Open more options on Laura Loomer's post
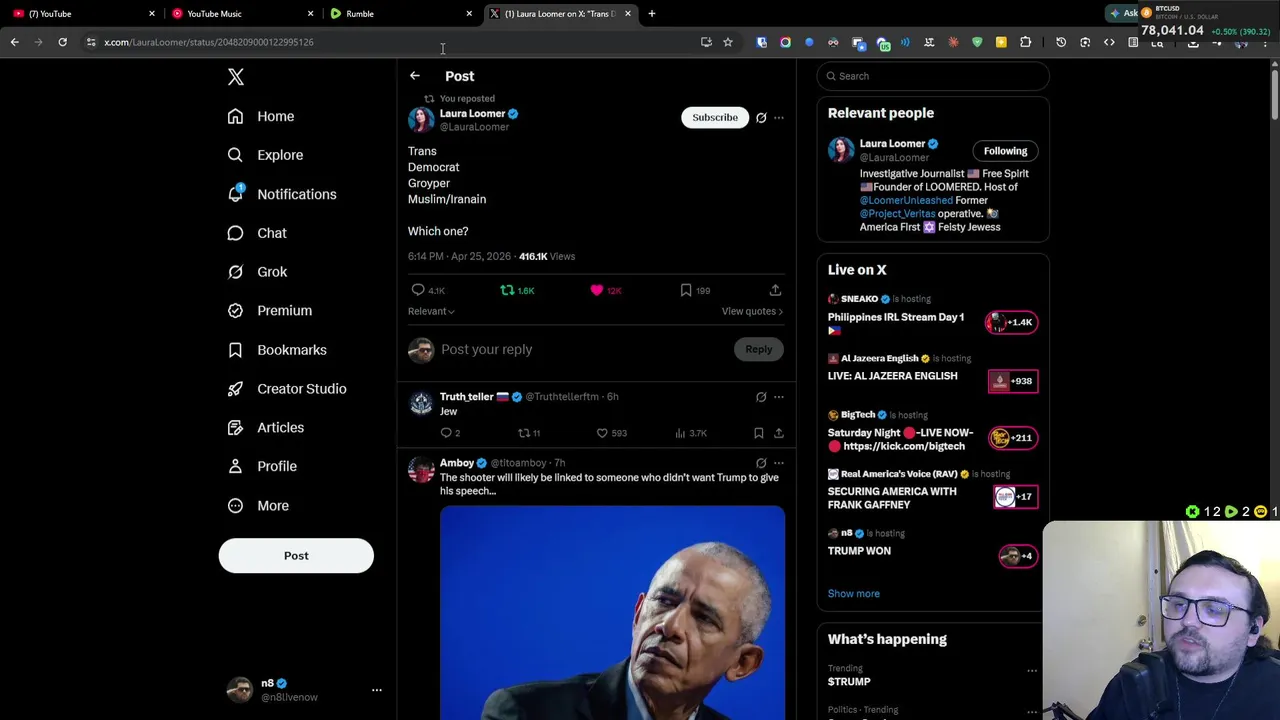 [x=779, y=118]
